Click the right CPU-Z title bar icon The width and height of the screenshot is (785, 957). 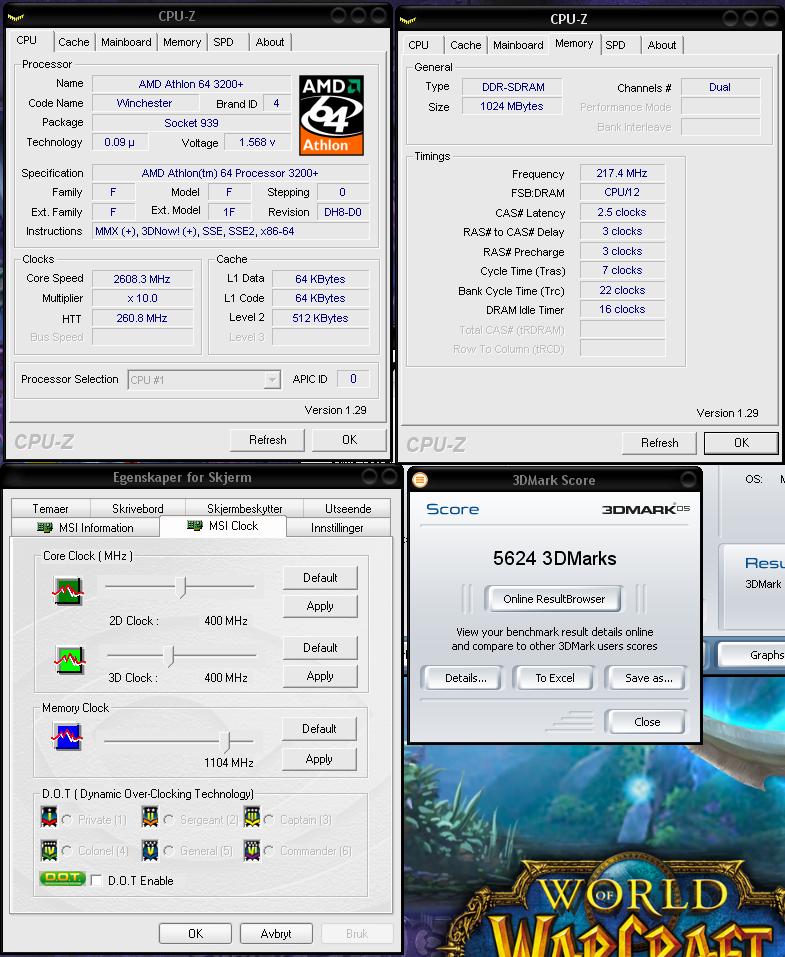(x=408, y=20)
